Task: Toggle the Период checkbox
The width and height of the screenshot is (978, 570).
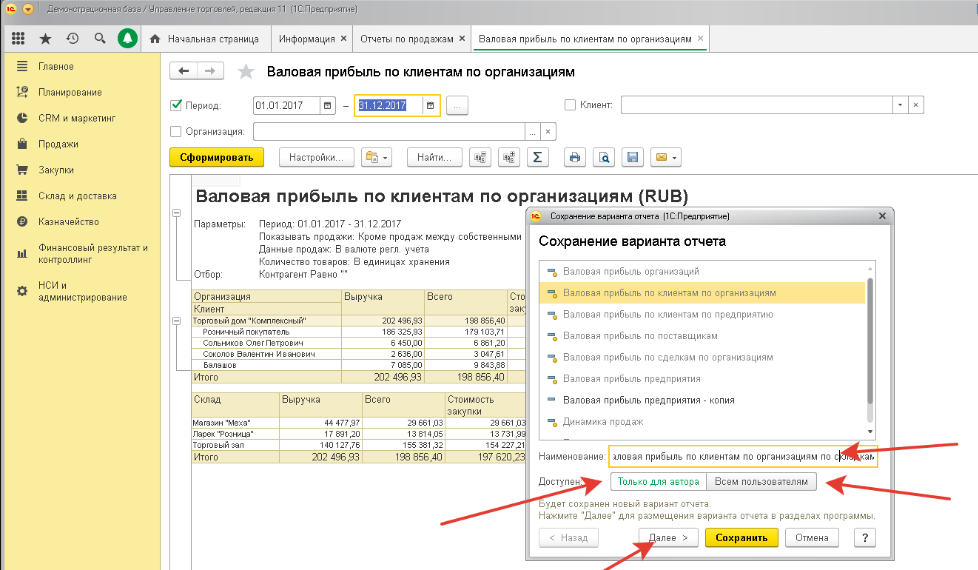Action: (x=177, y=105)
